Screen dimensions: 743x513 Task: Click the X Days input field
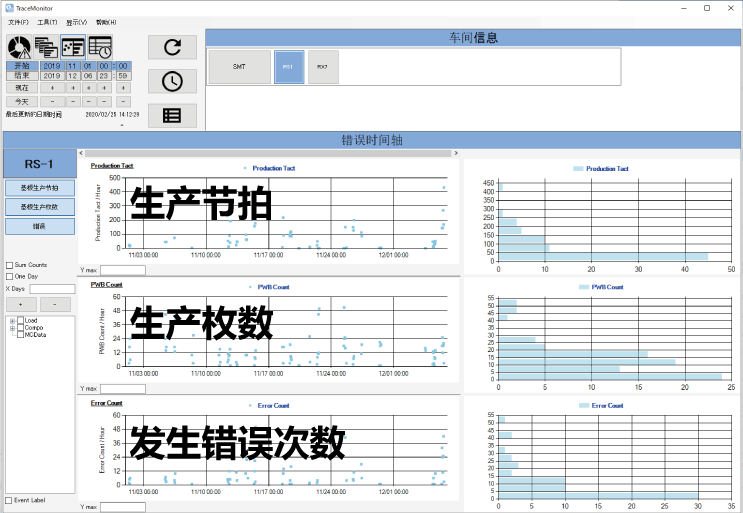tap(52, 288)
